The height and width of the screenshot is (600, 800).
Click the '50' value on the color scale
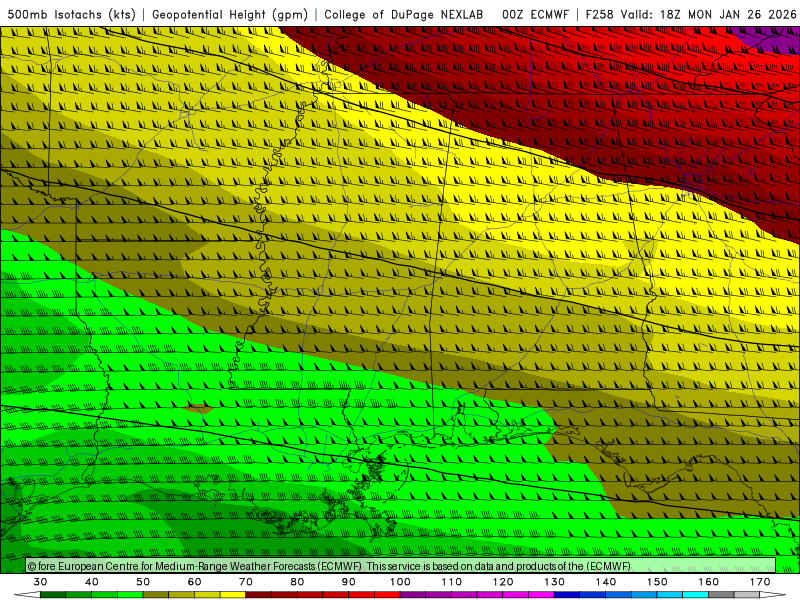coord(143,582)
